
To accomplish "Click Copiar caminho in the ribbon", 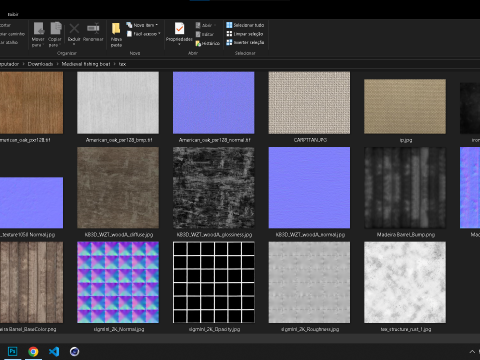I will 12,34.
